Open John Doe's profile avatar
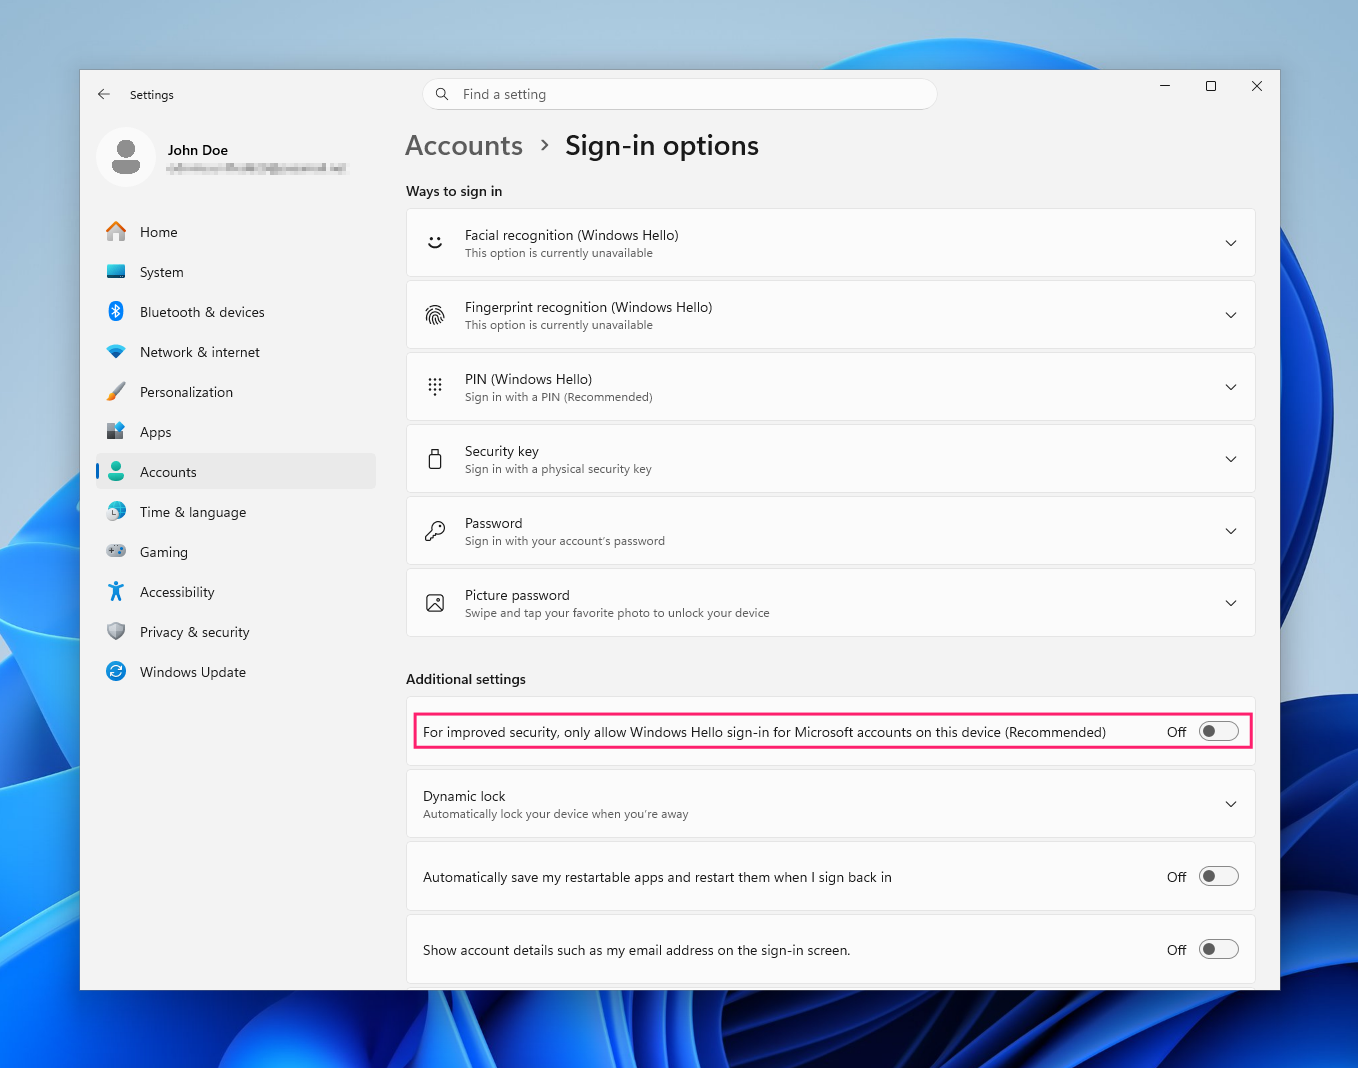This screenshot has height=1068, width=1358. coord(126,157)
